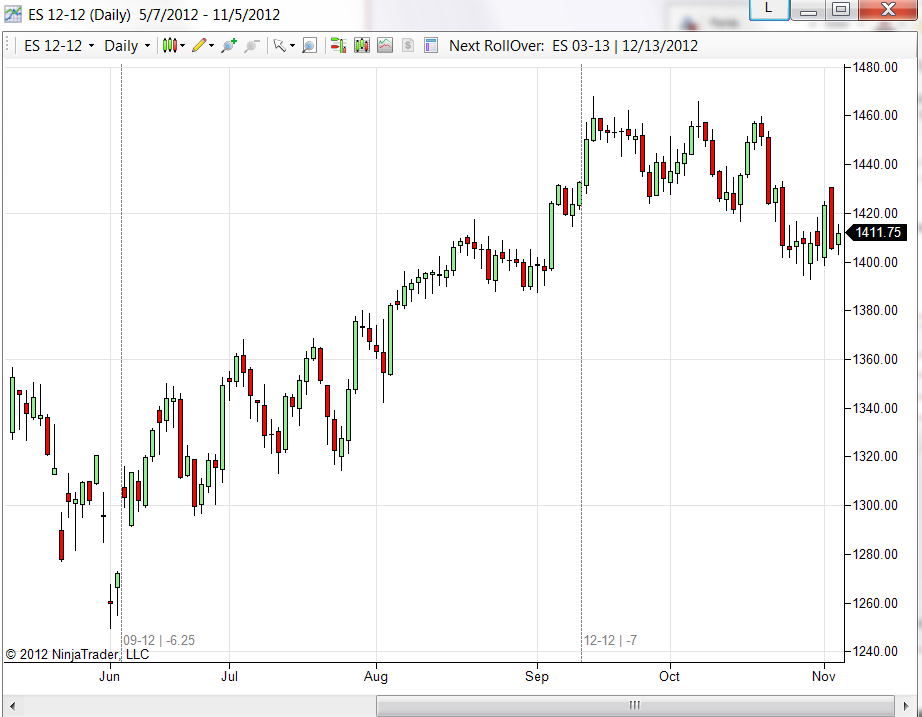This screenshot has height=717, width=922.
Task: Click the Nov time axis label
Action: [824, 676]
